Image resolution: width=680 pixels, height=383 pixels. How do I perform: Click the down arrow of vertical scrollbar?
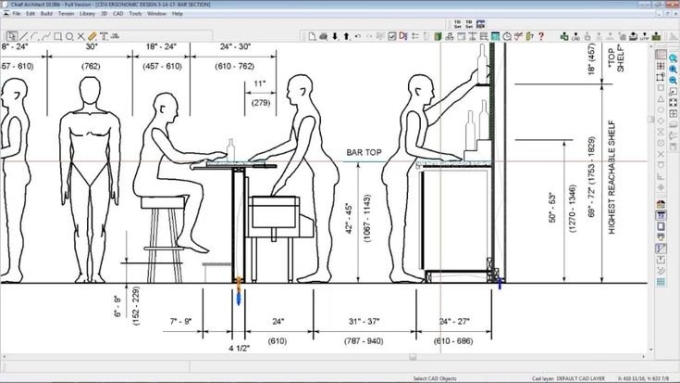(x=651, y=350)
